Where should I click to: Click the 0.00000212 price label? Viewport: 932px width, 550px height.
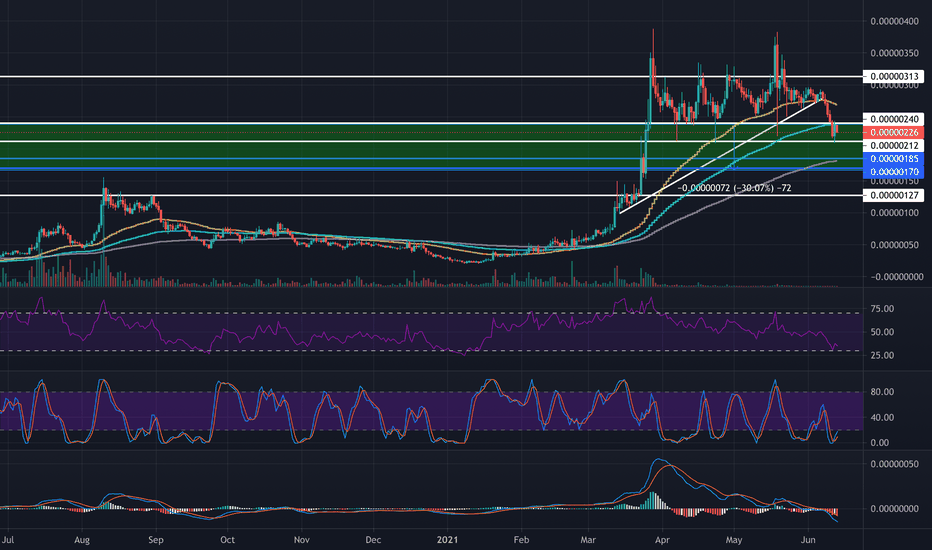tap(893, 145)
